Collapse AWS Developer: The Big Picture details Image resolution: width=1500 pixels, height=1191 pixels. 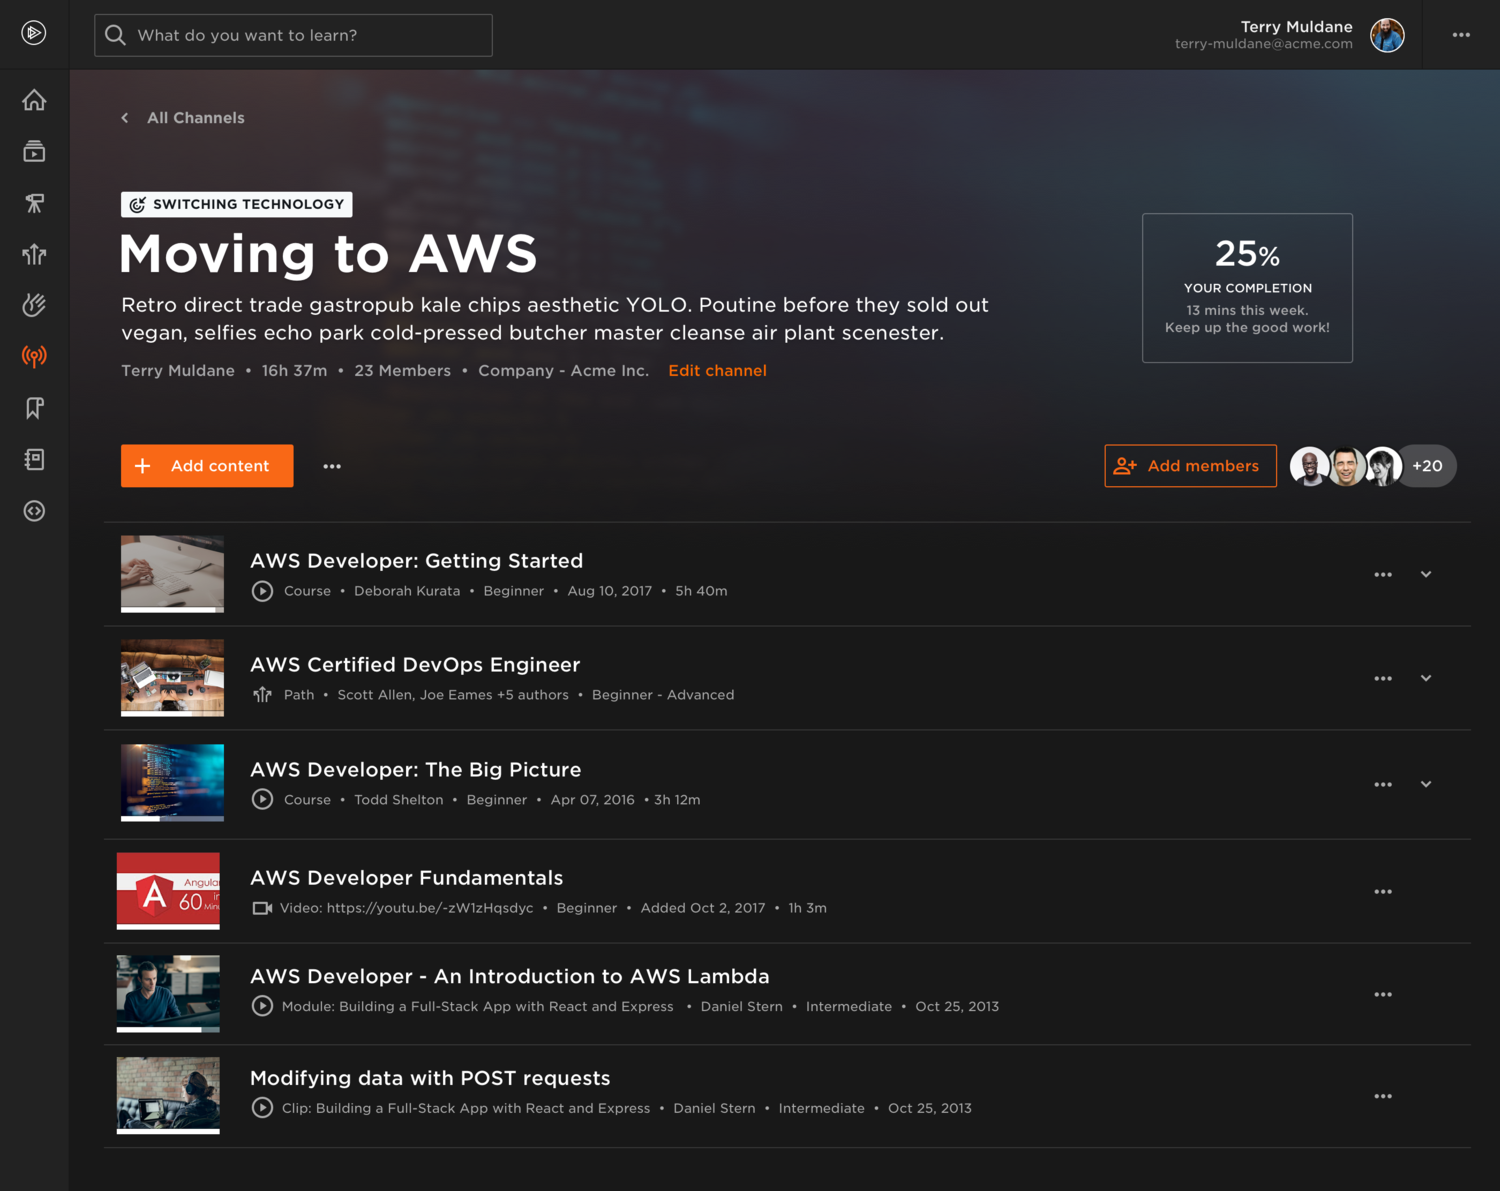click(1426, 784)
